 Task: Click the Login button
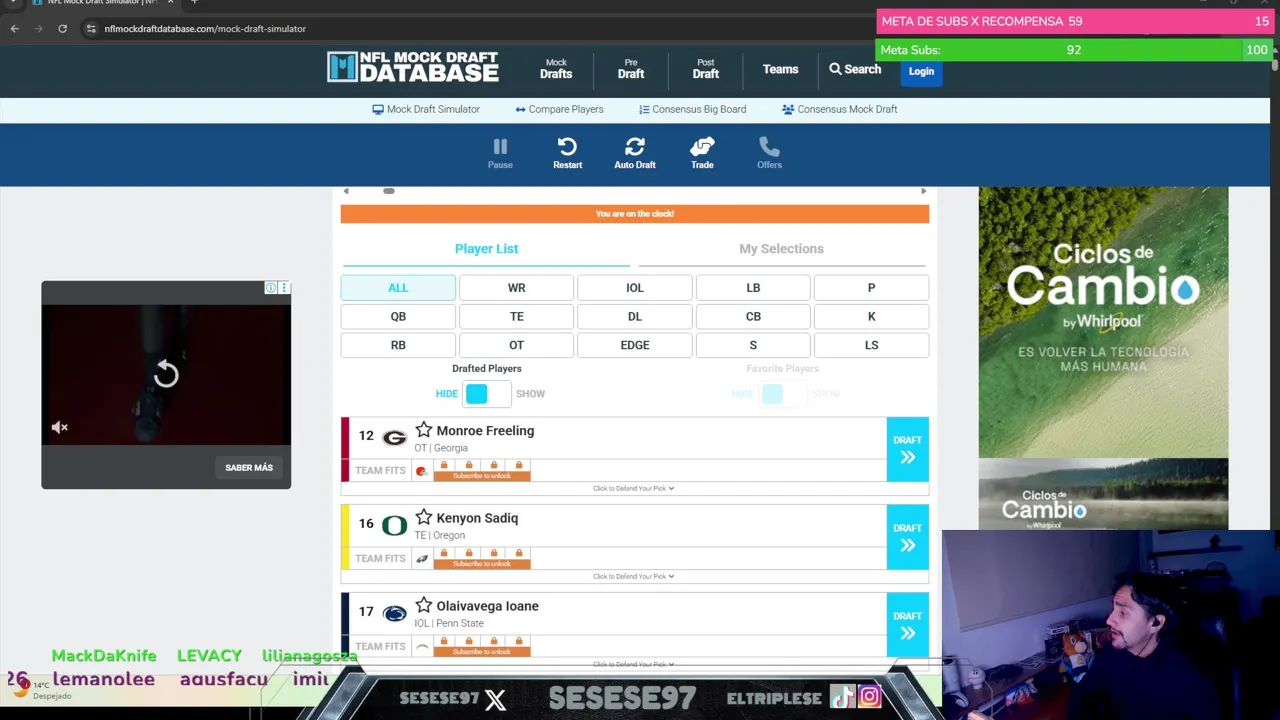point(921,71)
